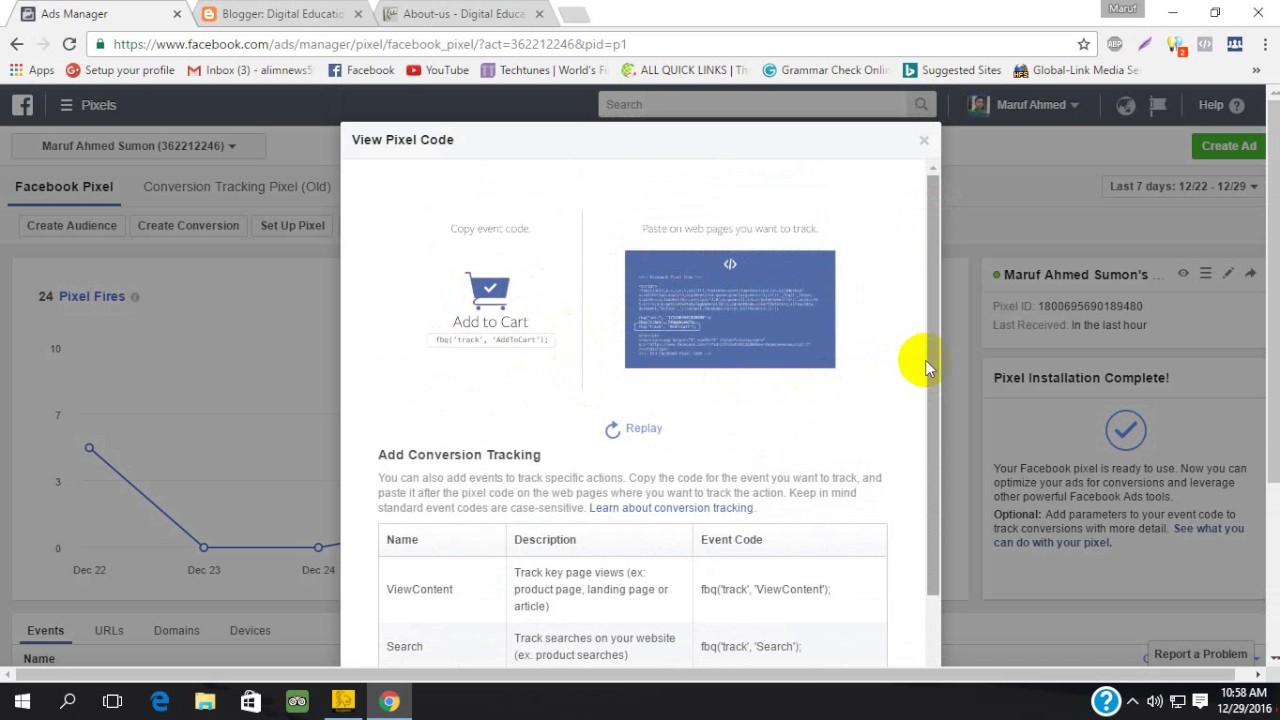Switch to About-us Digital Education browser tab
This screenshot has height=720, width=1280.
(x=463, y=14)
